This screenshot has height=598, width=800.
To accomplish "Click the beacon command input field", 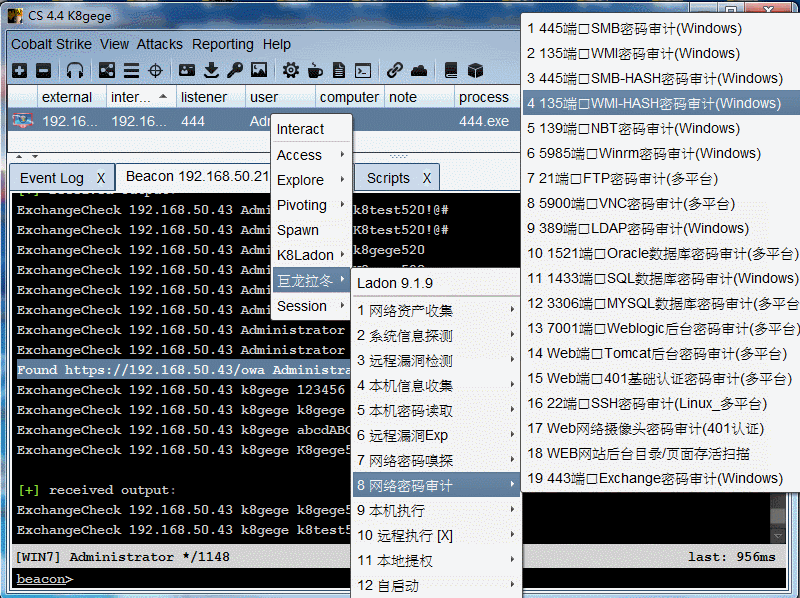I will pyautogui.click(x=400, y=579).
